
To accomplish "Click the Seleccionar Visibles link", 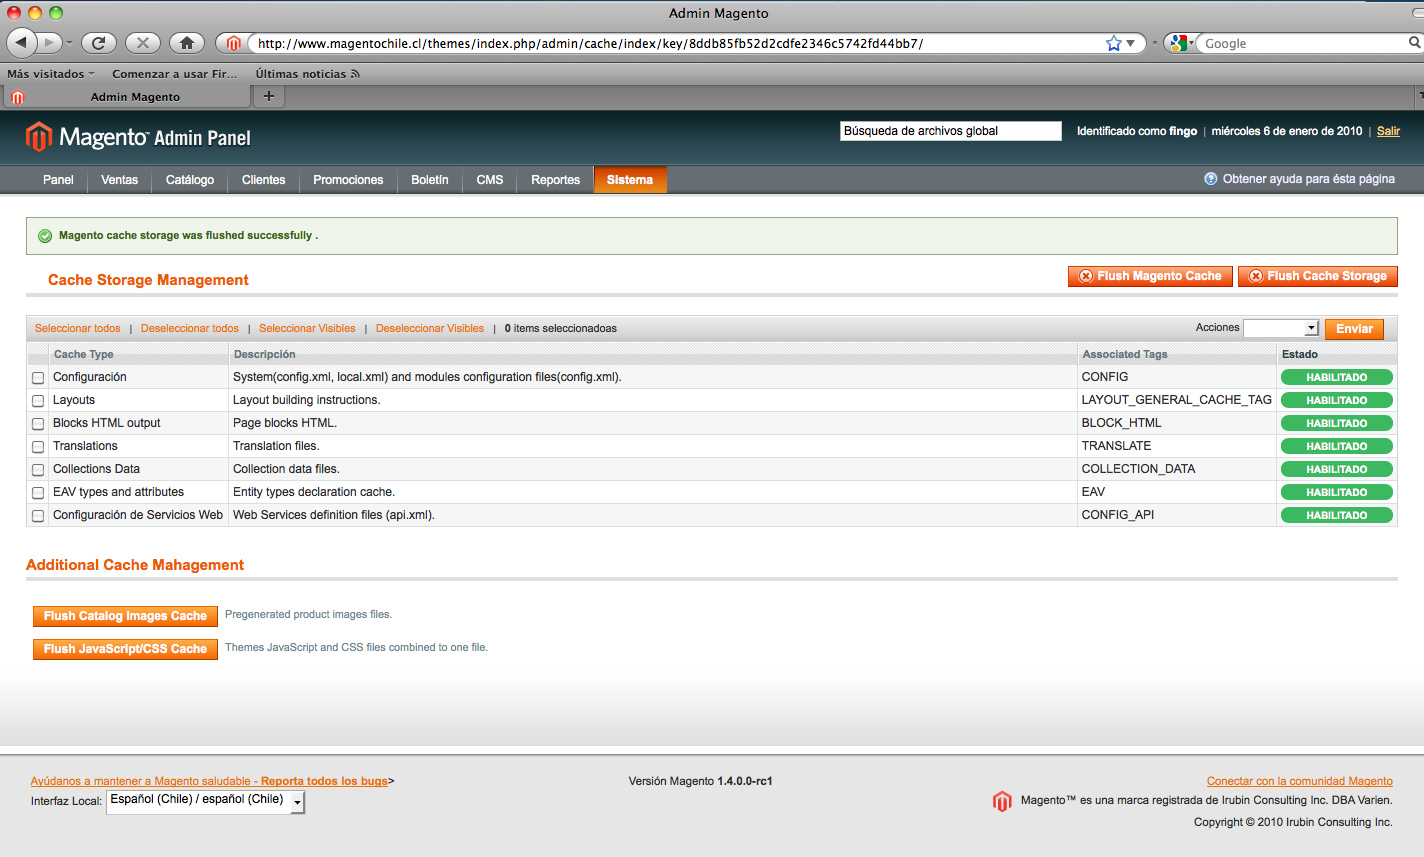I will point(307,328).
